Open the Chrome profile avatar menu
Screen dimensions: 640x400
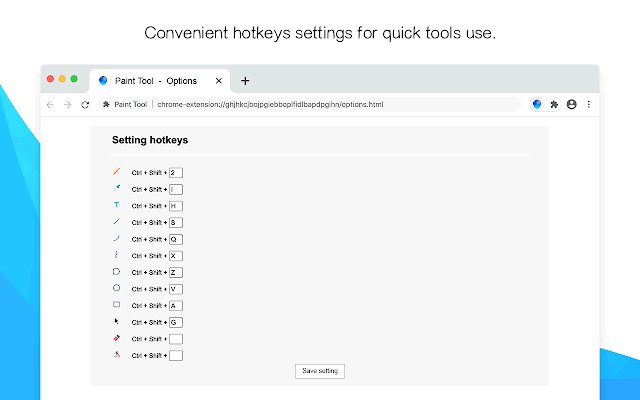click(x=571, y=104)
